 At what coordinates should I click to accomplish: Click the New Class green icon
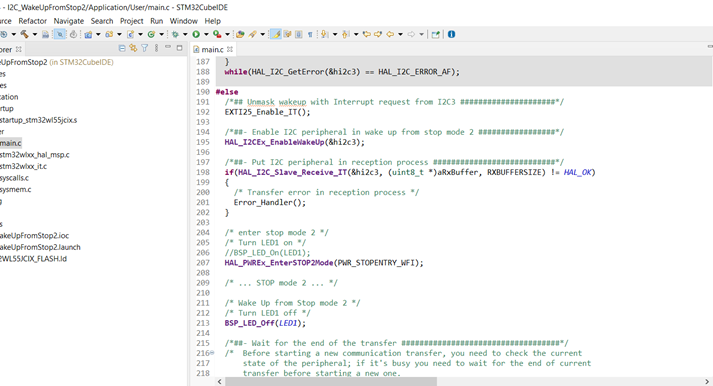point(151,34)
